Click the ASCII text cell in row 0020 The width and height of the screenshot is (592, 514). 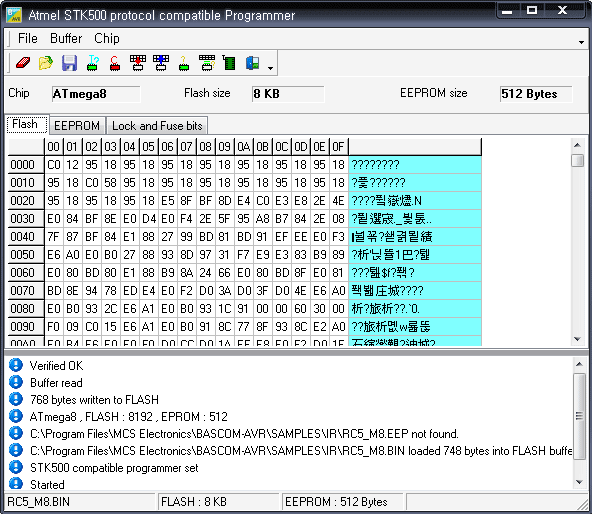coord(415,201)
